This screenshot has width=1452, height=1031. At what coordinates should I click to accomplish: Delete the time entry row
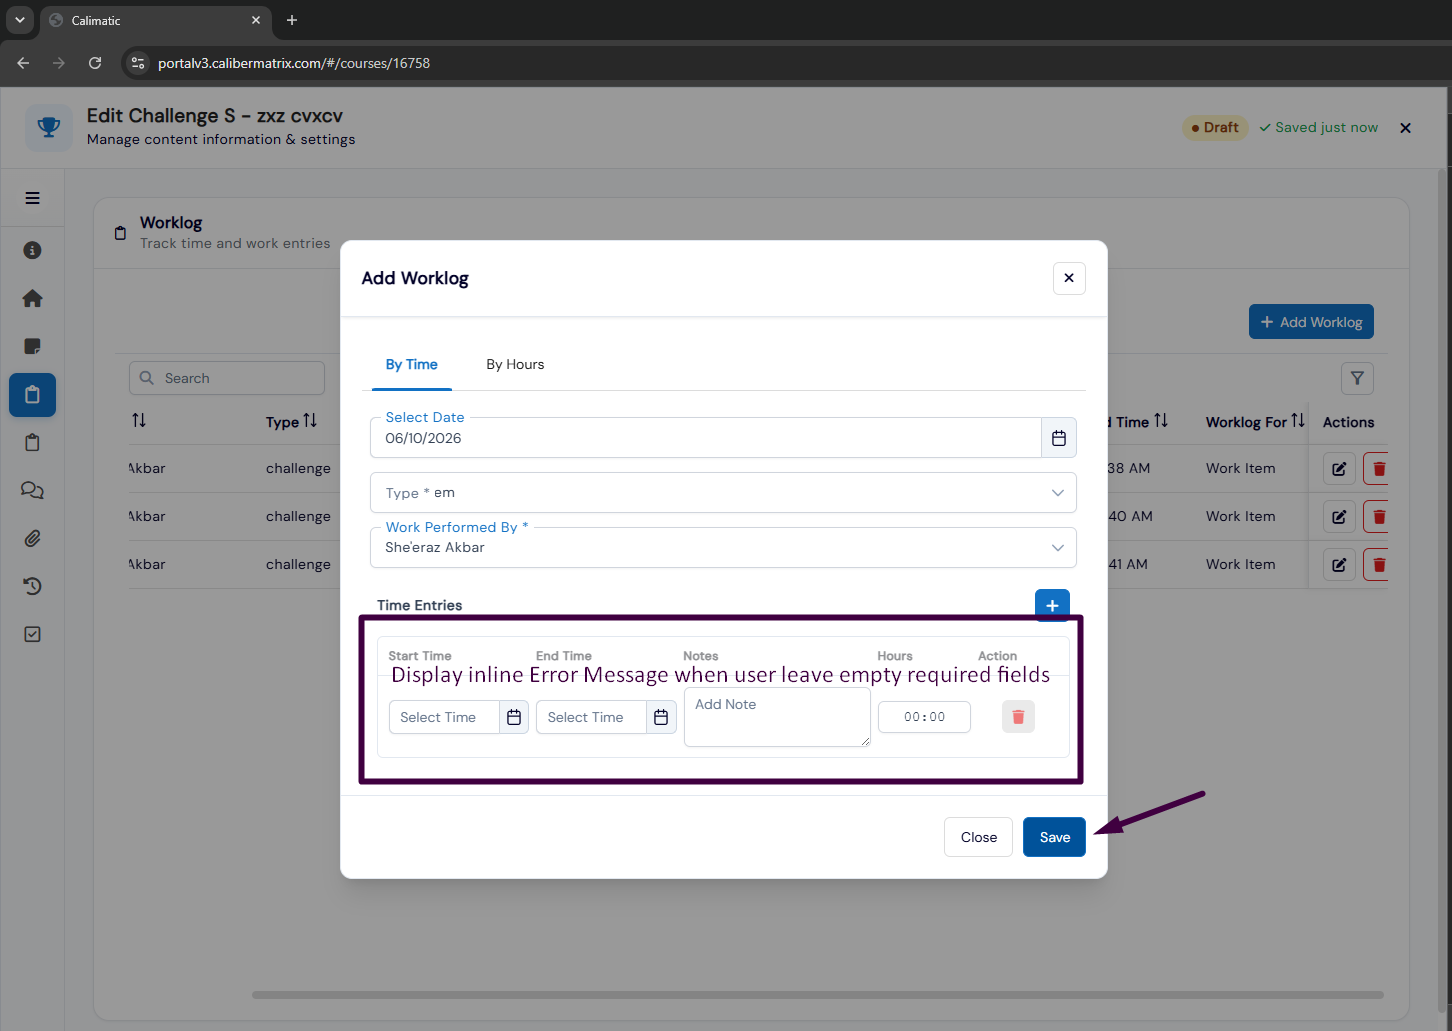coord(1018,716)
